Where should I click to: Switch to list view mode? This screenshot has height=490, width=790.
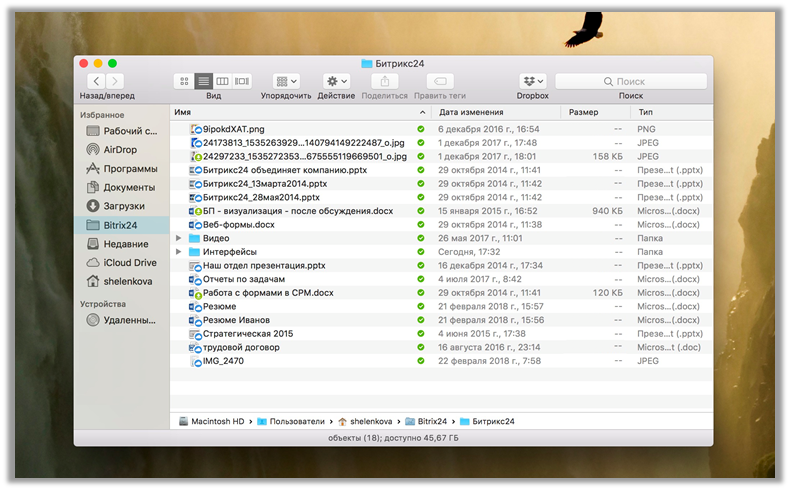204,81
